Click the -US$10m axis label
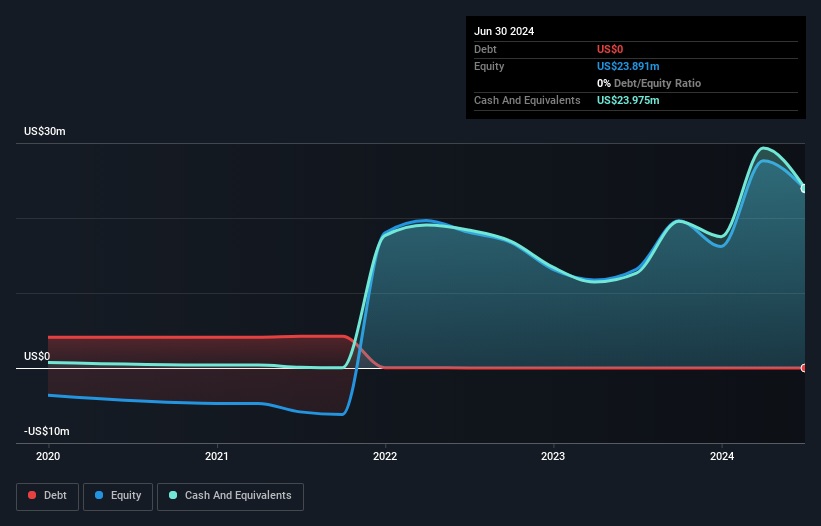This screenshot has width=821, height=526. 47,431
